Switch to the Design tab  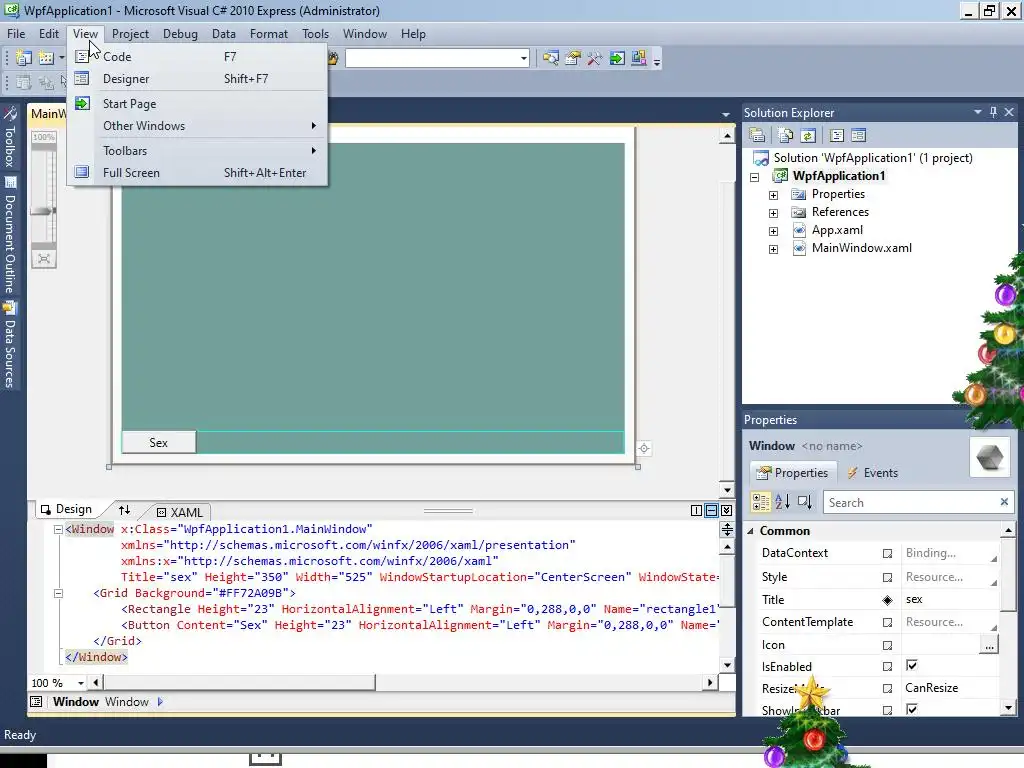tap(66, 509)
